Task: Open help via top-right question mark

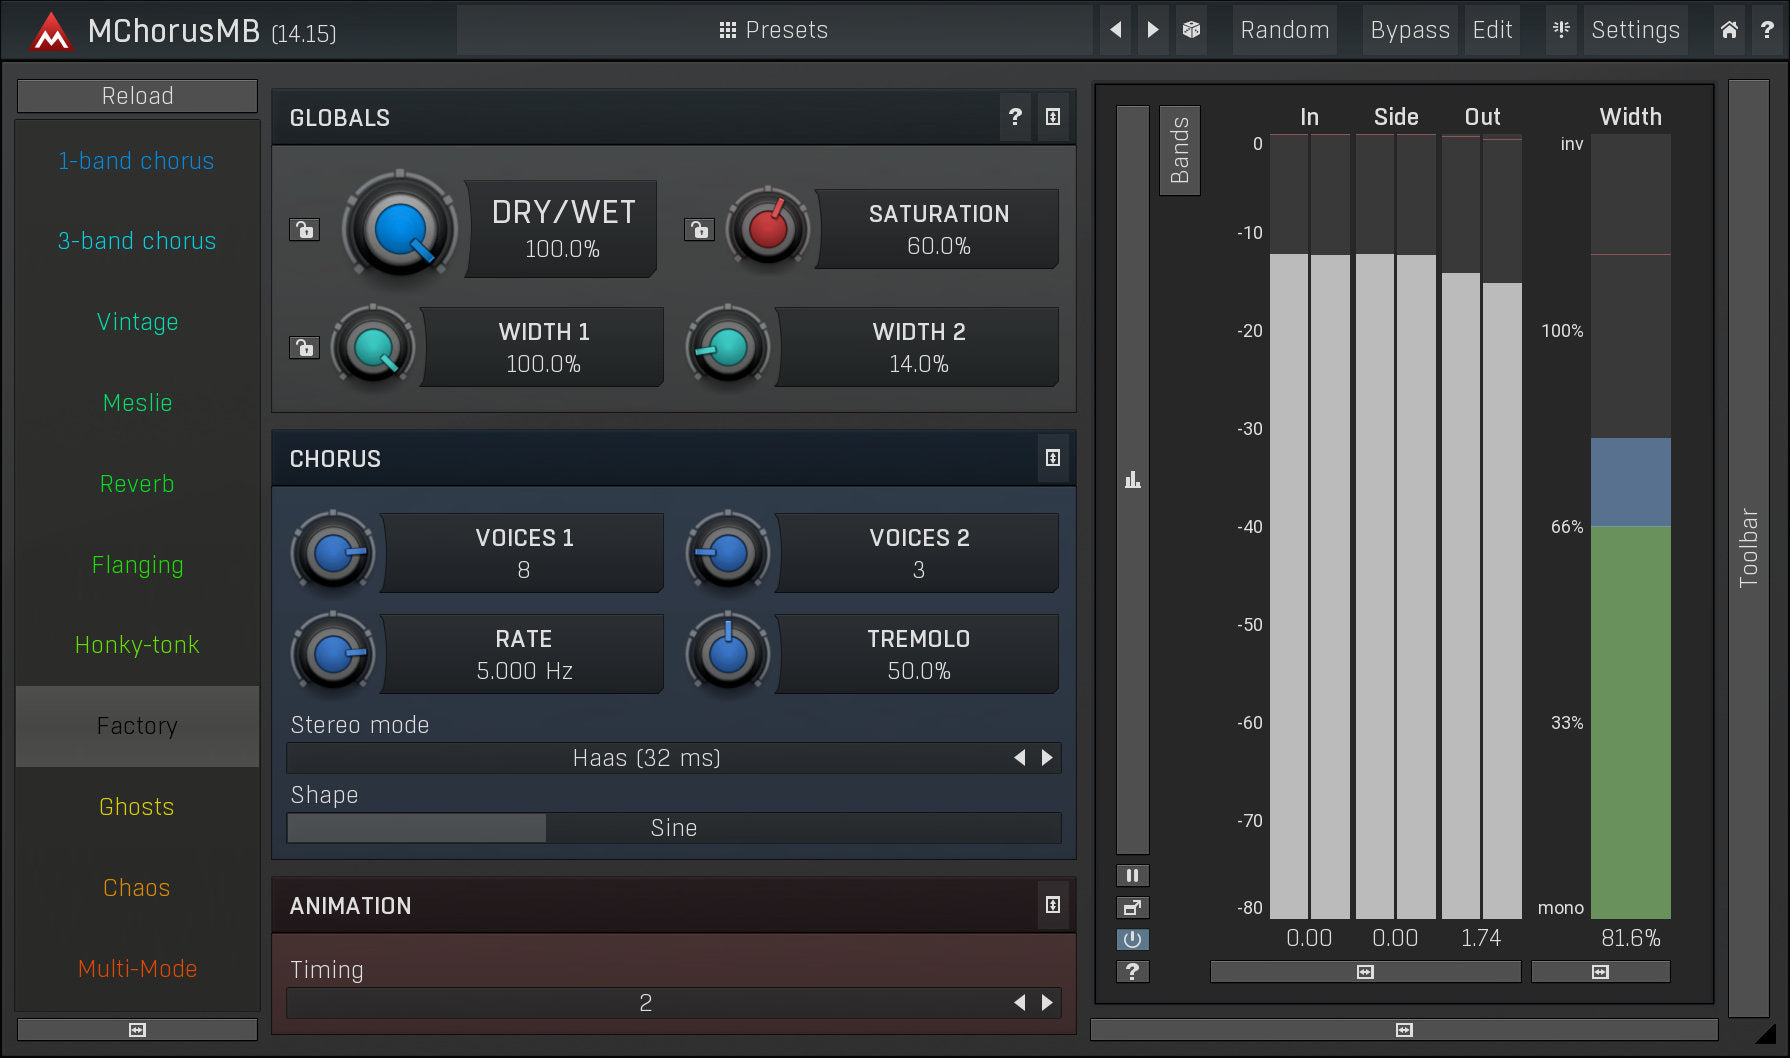Action: pyautogui.click(x=1767, y=30)
